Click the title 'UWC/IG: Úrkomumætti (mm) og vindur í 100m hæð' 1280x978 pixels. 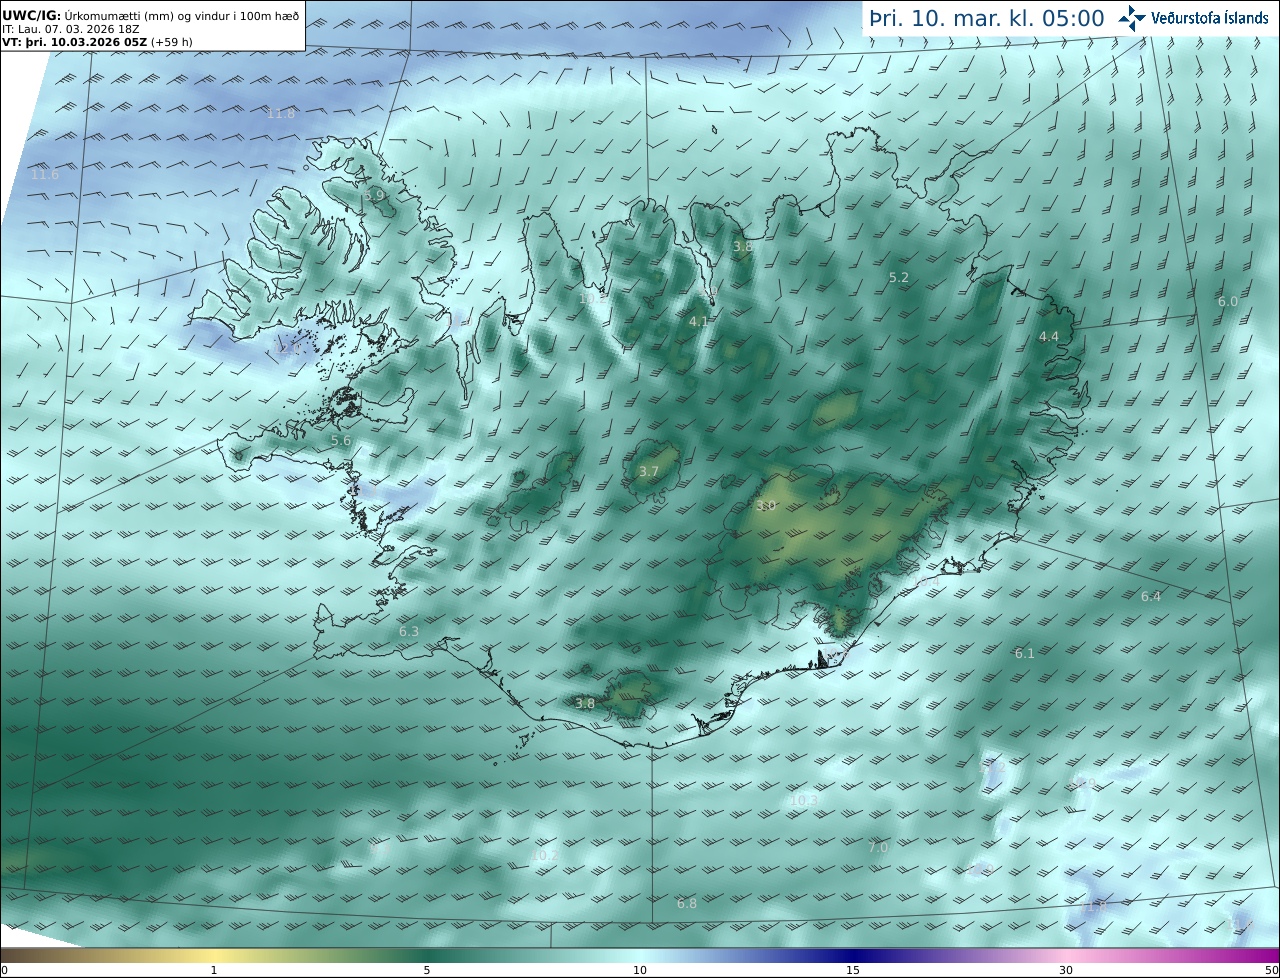(150, 16)
